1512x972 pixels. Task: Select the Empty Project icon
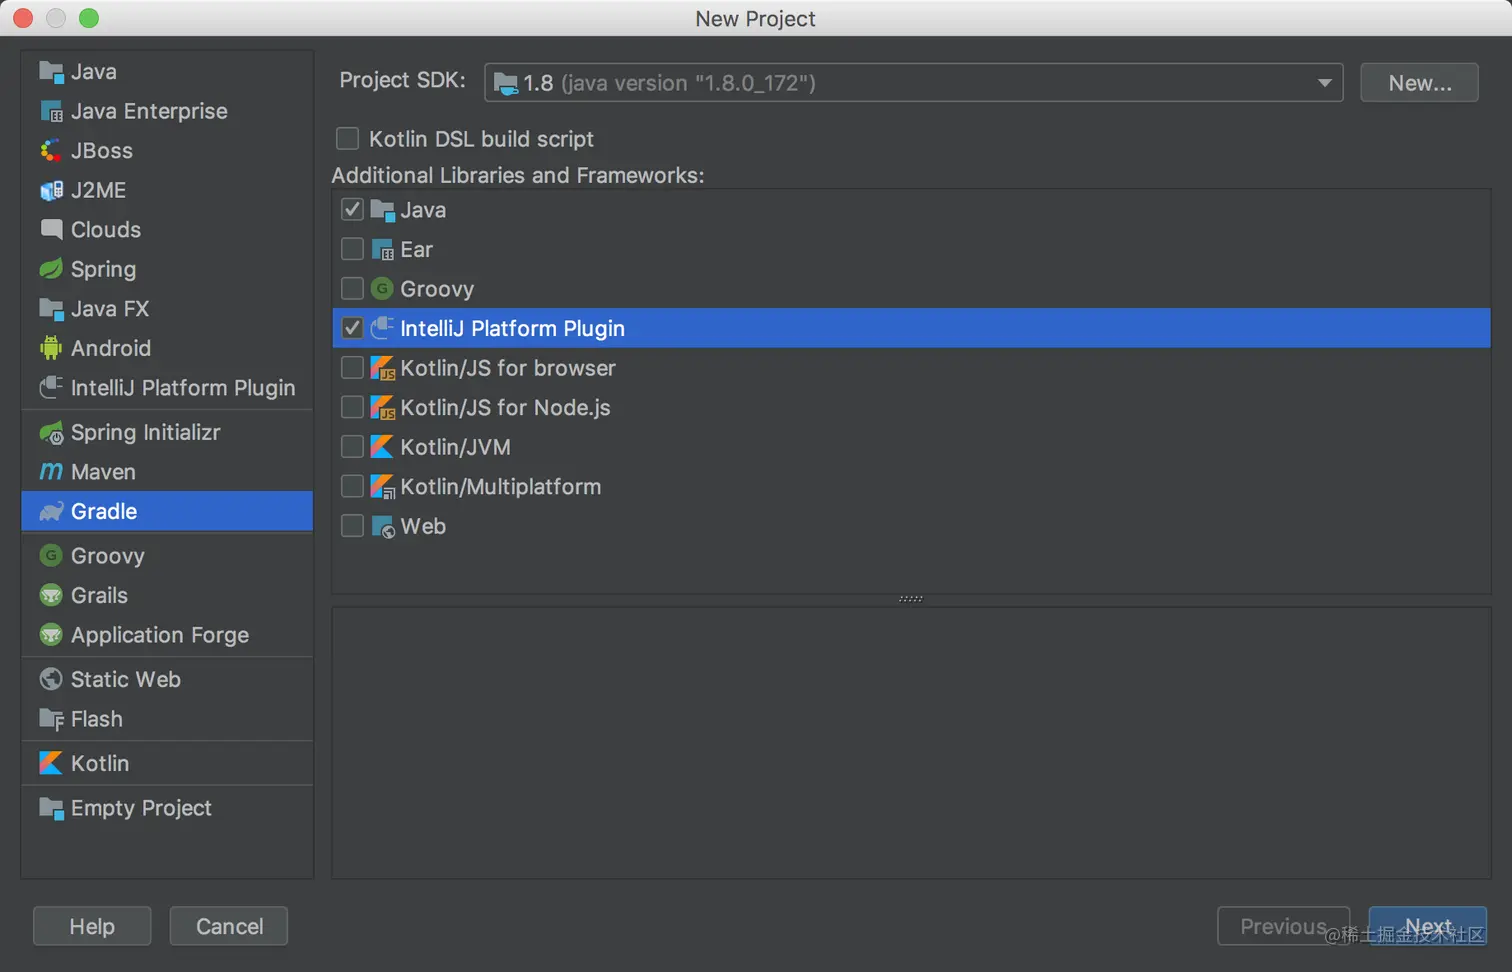pyautogui.click(x=51, y=808)
